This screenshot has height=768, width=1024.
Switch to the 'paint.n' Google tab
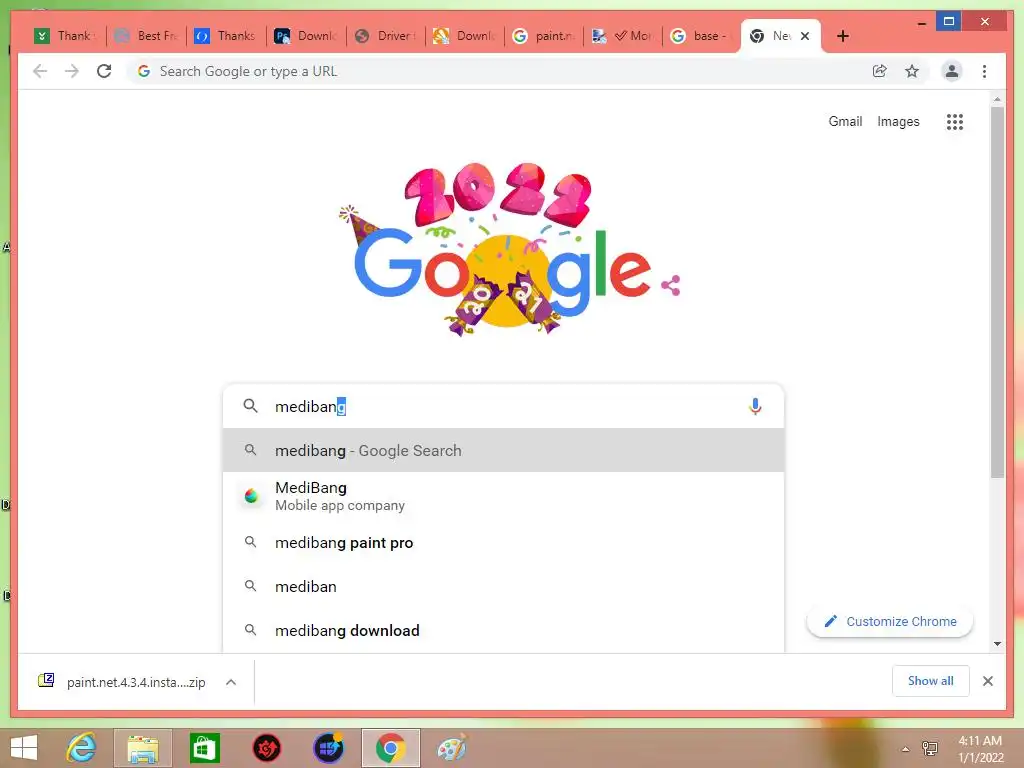tap(545, 36)
